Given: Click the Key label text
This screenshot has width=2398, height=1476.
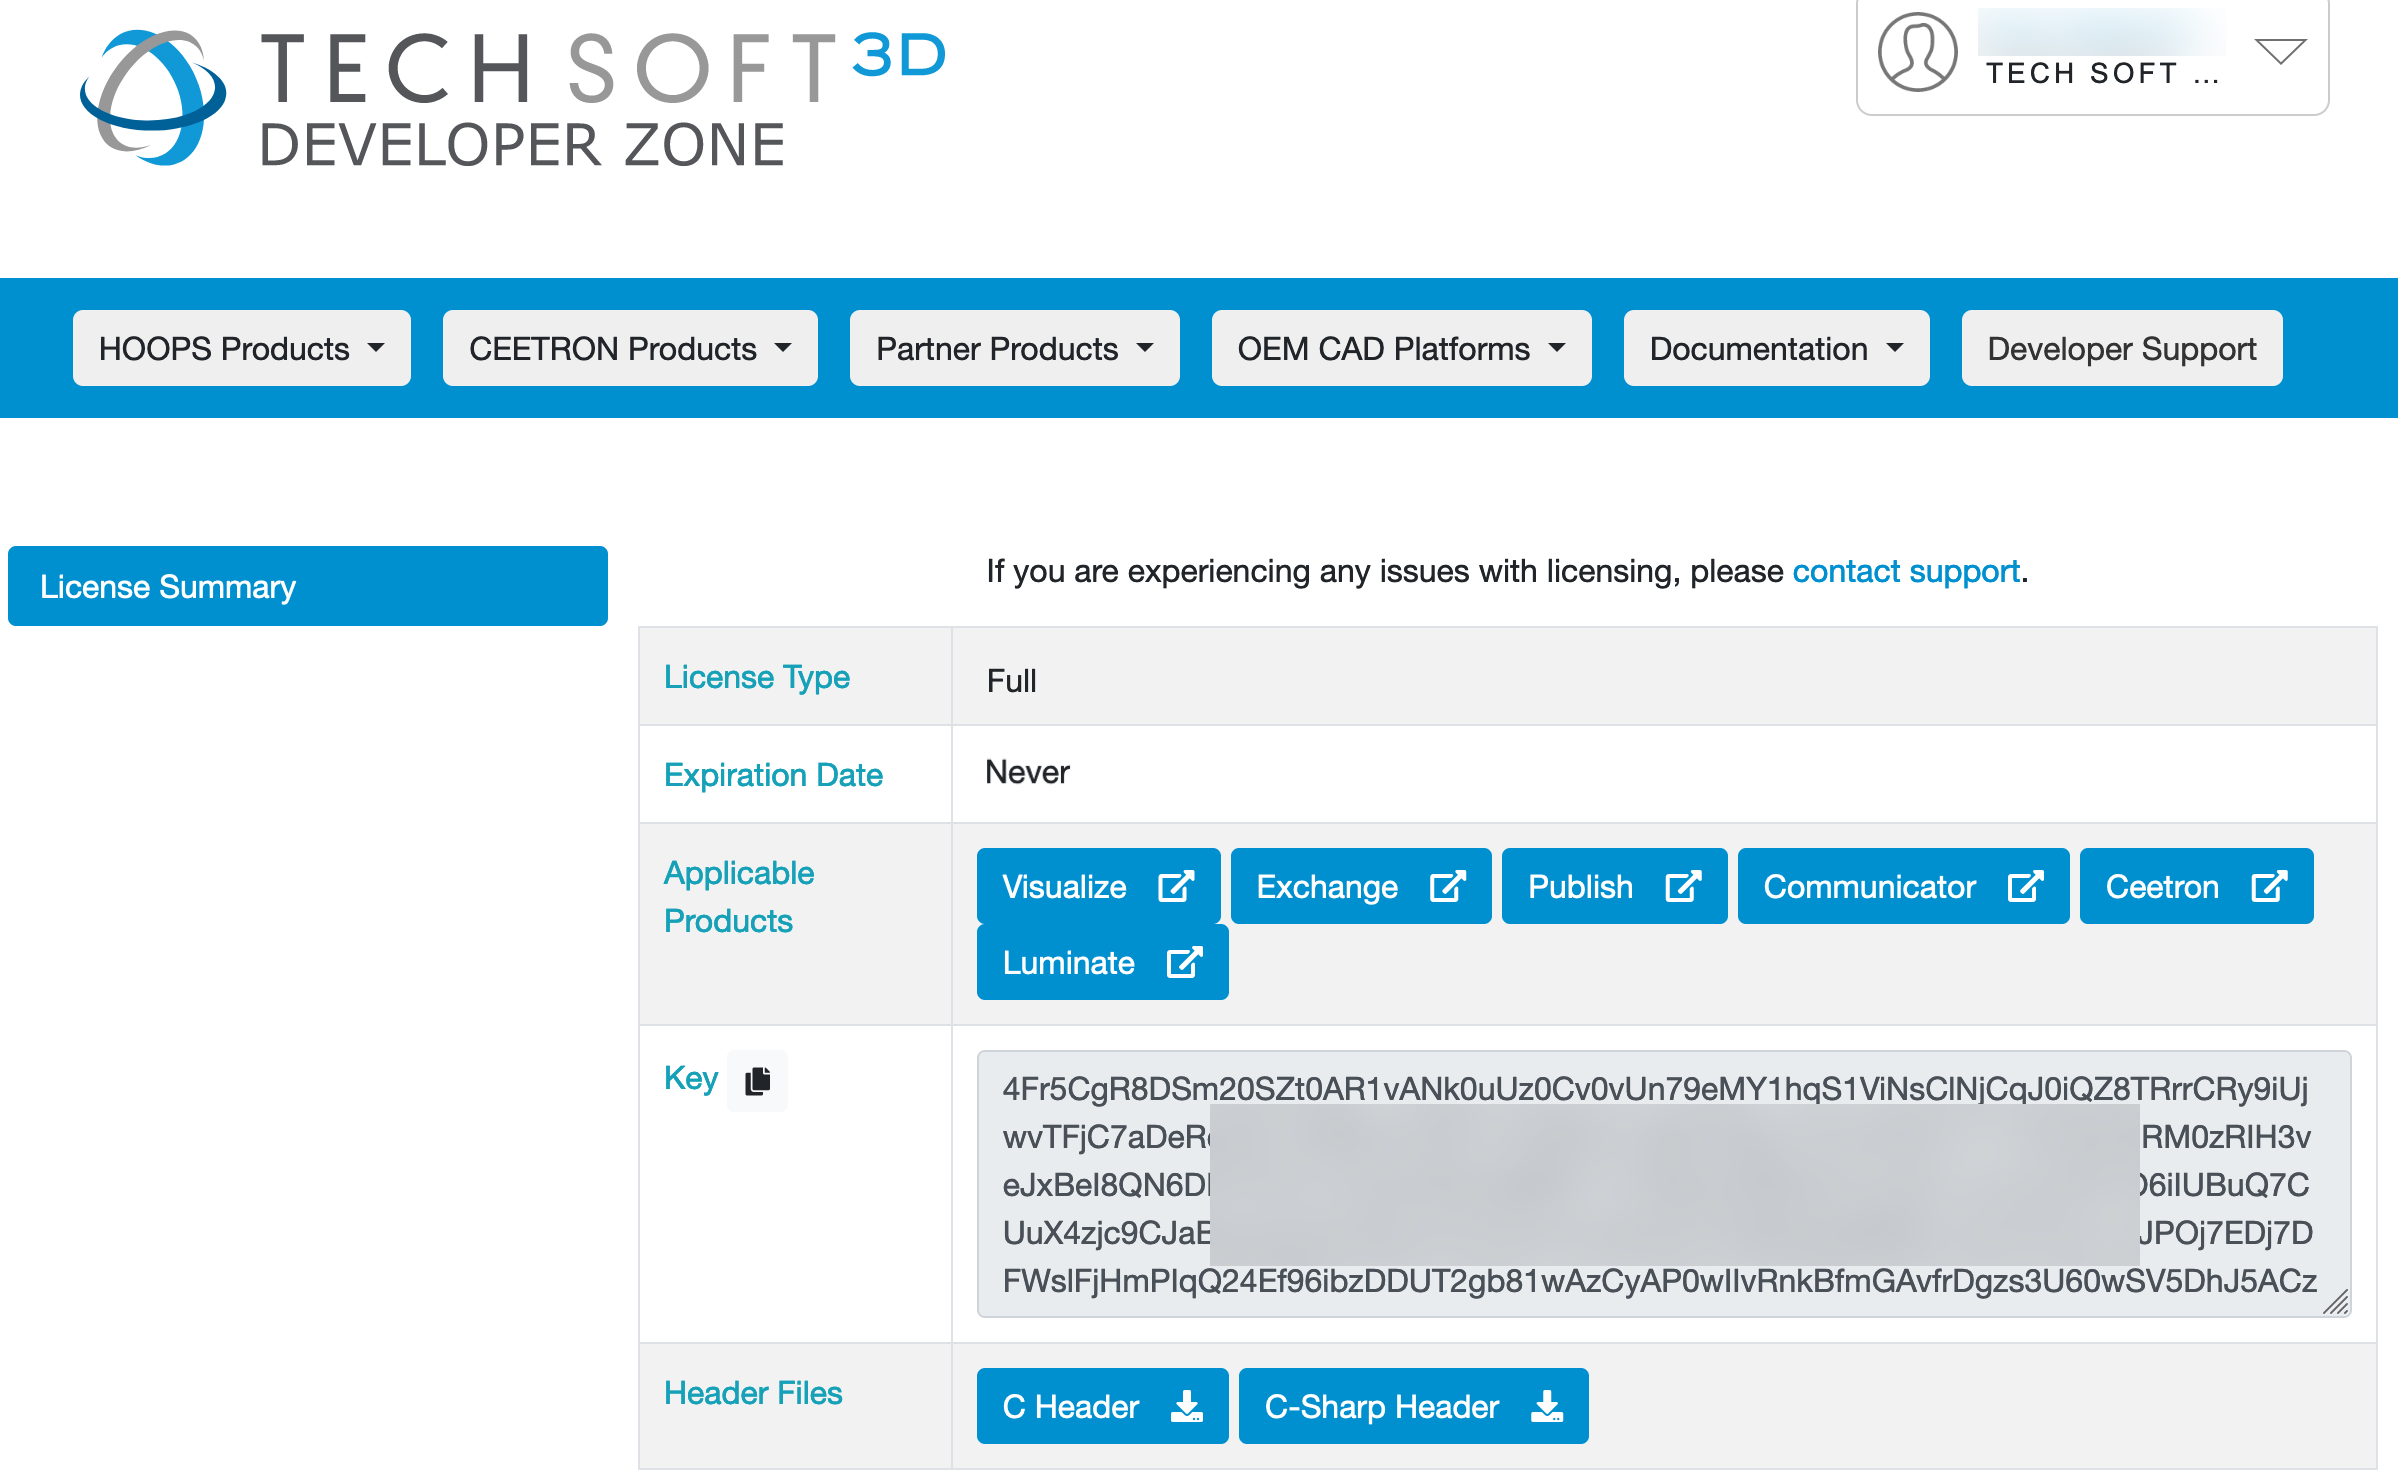Looking at the screenshot, I should 691,1078.
